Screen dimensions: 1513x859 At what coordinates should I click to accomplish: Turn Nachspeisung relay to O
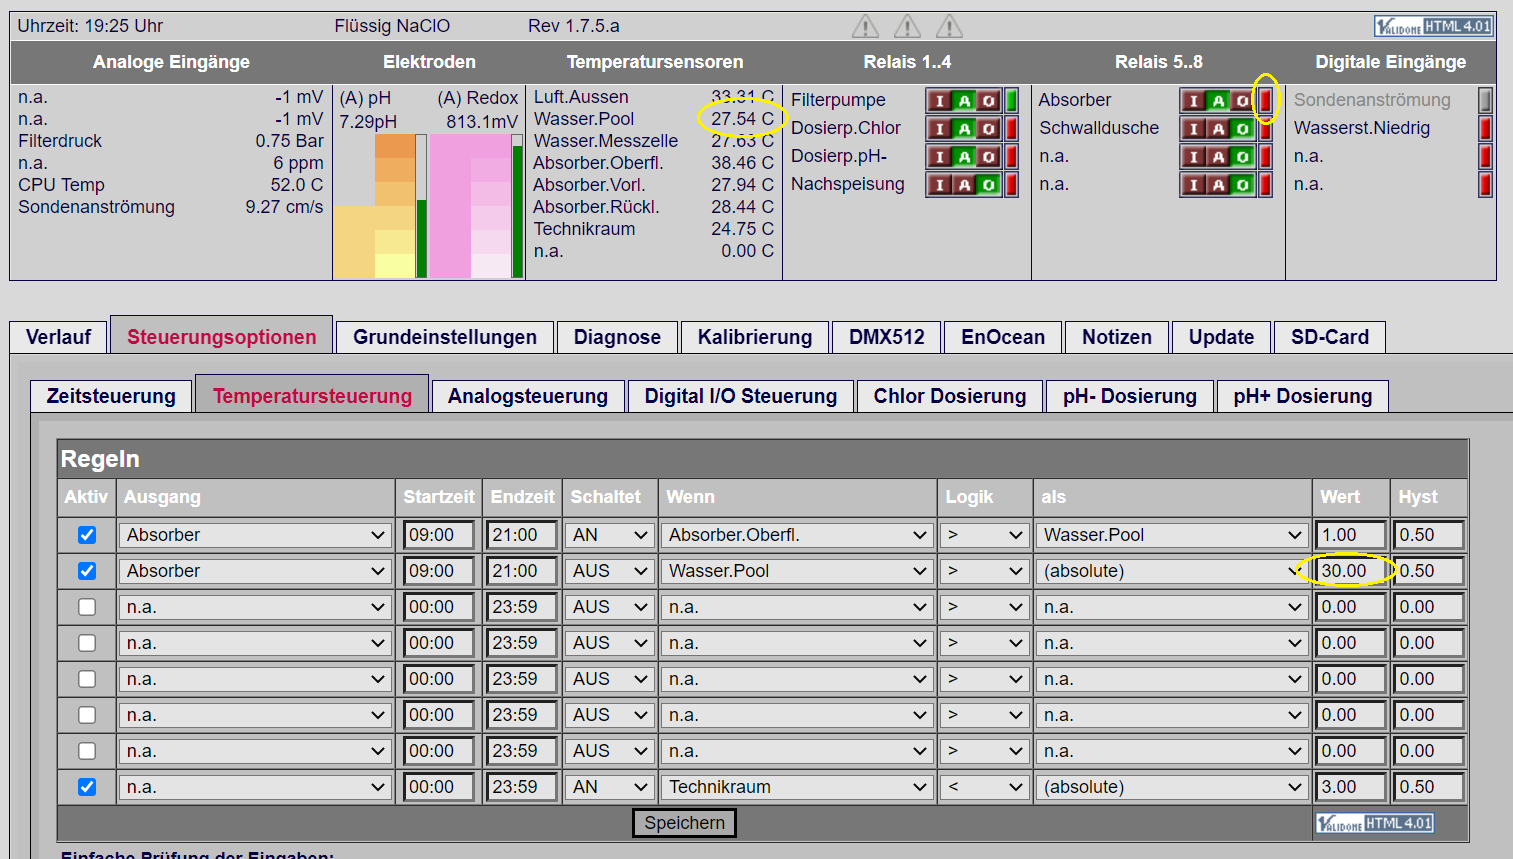(988, 184)
